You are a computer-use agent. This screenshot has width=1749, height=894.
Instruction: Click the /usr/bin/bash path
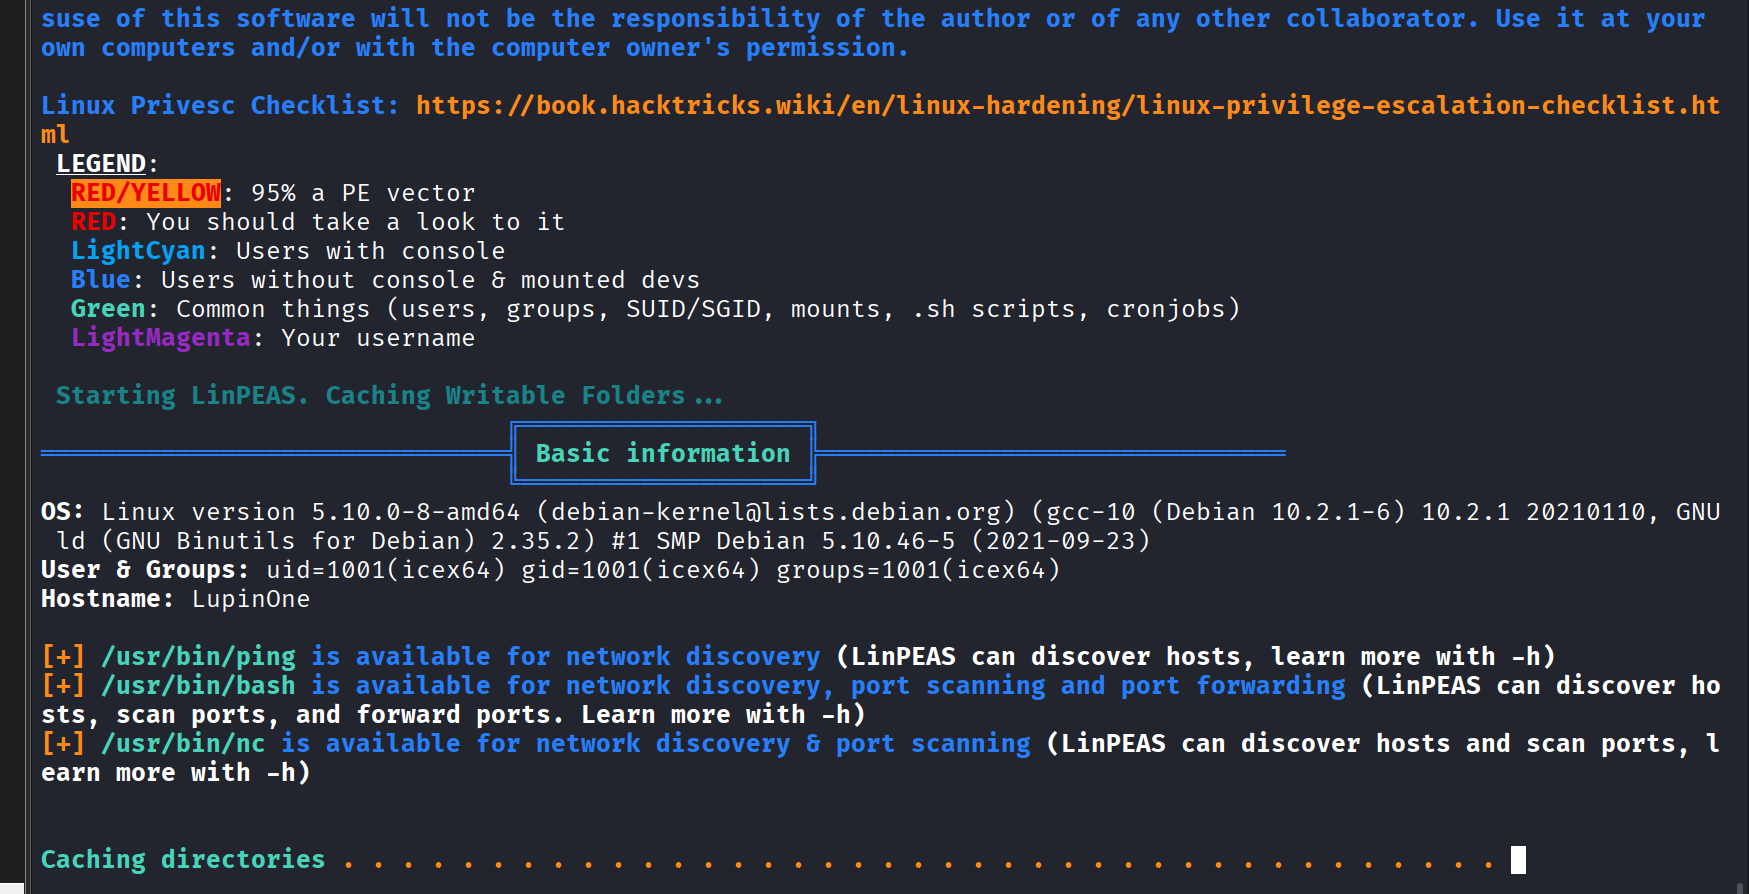click(x=198, y=686)
